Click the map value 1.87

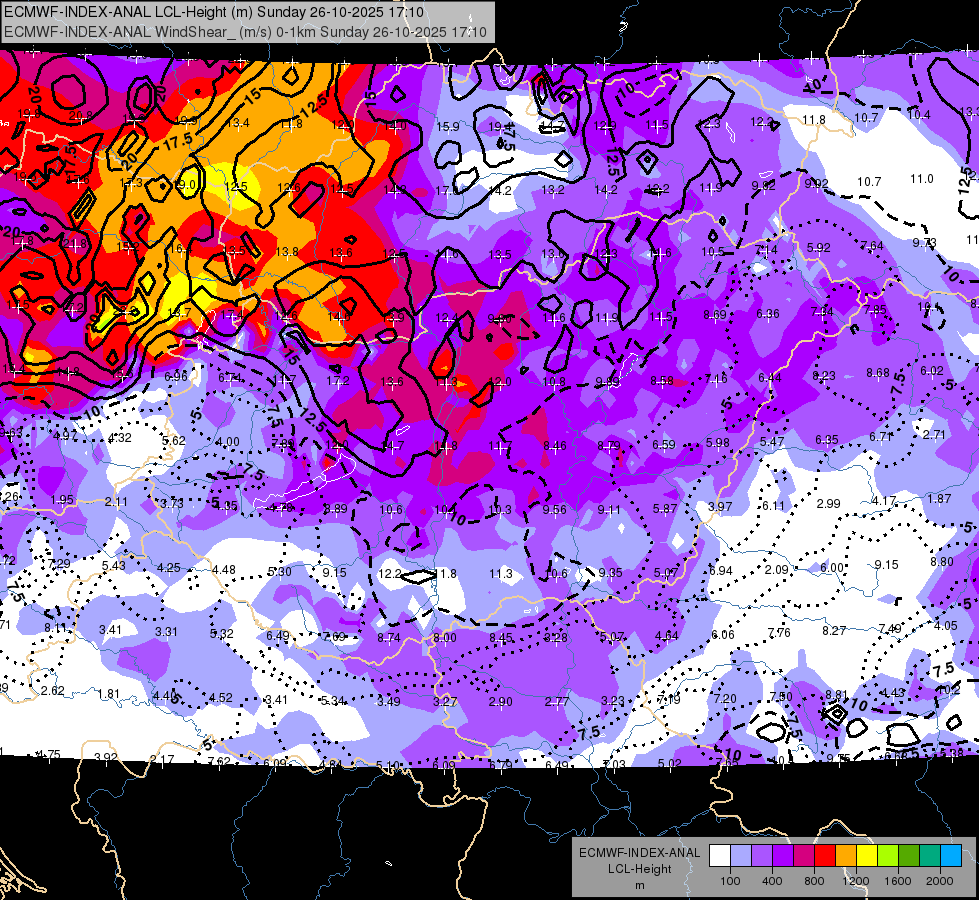940,498
